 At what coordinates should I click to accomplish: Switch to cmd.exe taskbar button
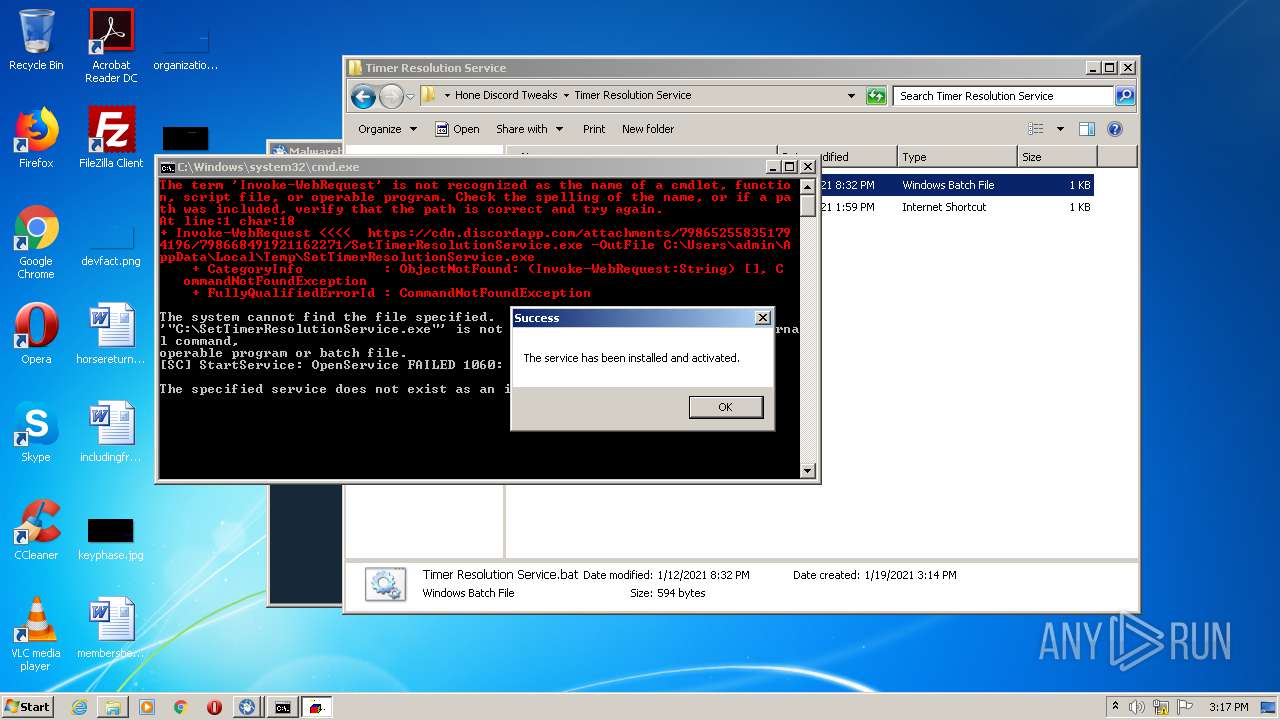point(283,707)
